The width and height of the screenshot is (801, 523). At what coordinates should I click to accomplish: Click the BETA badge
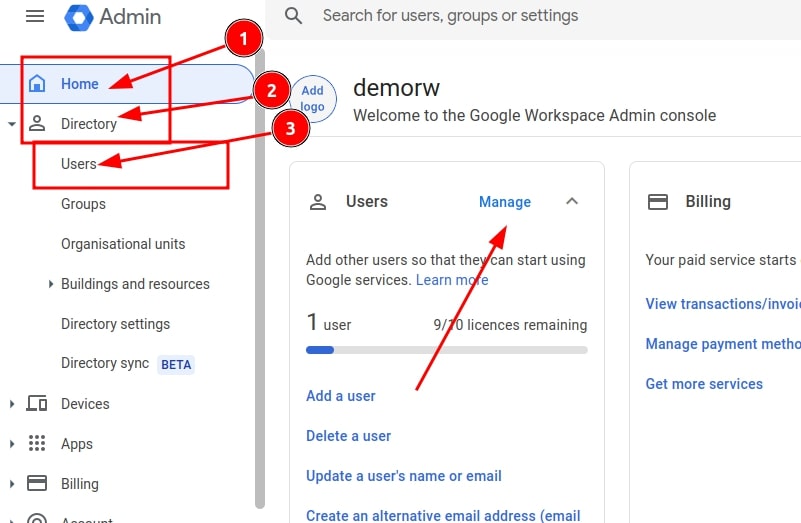[x=176, y=365]
